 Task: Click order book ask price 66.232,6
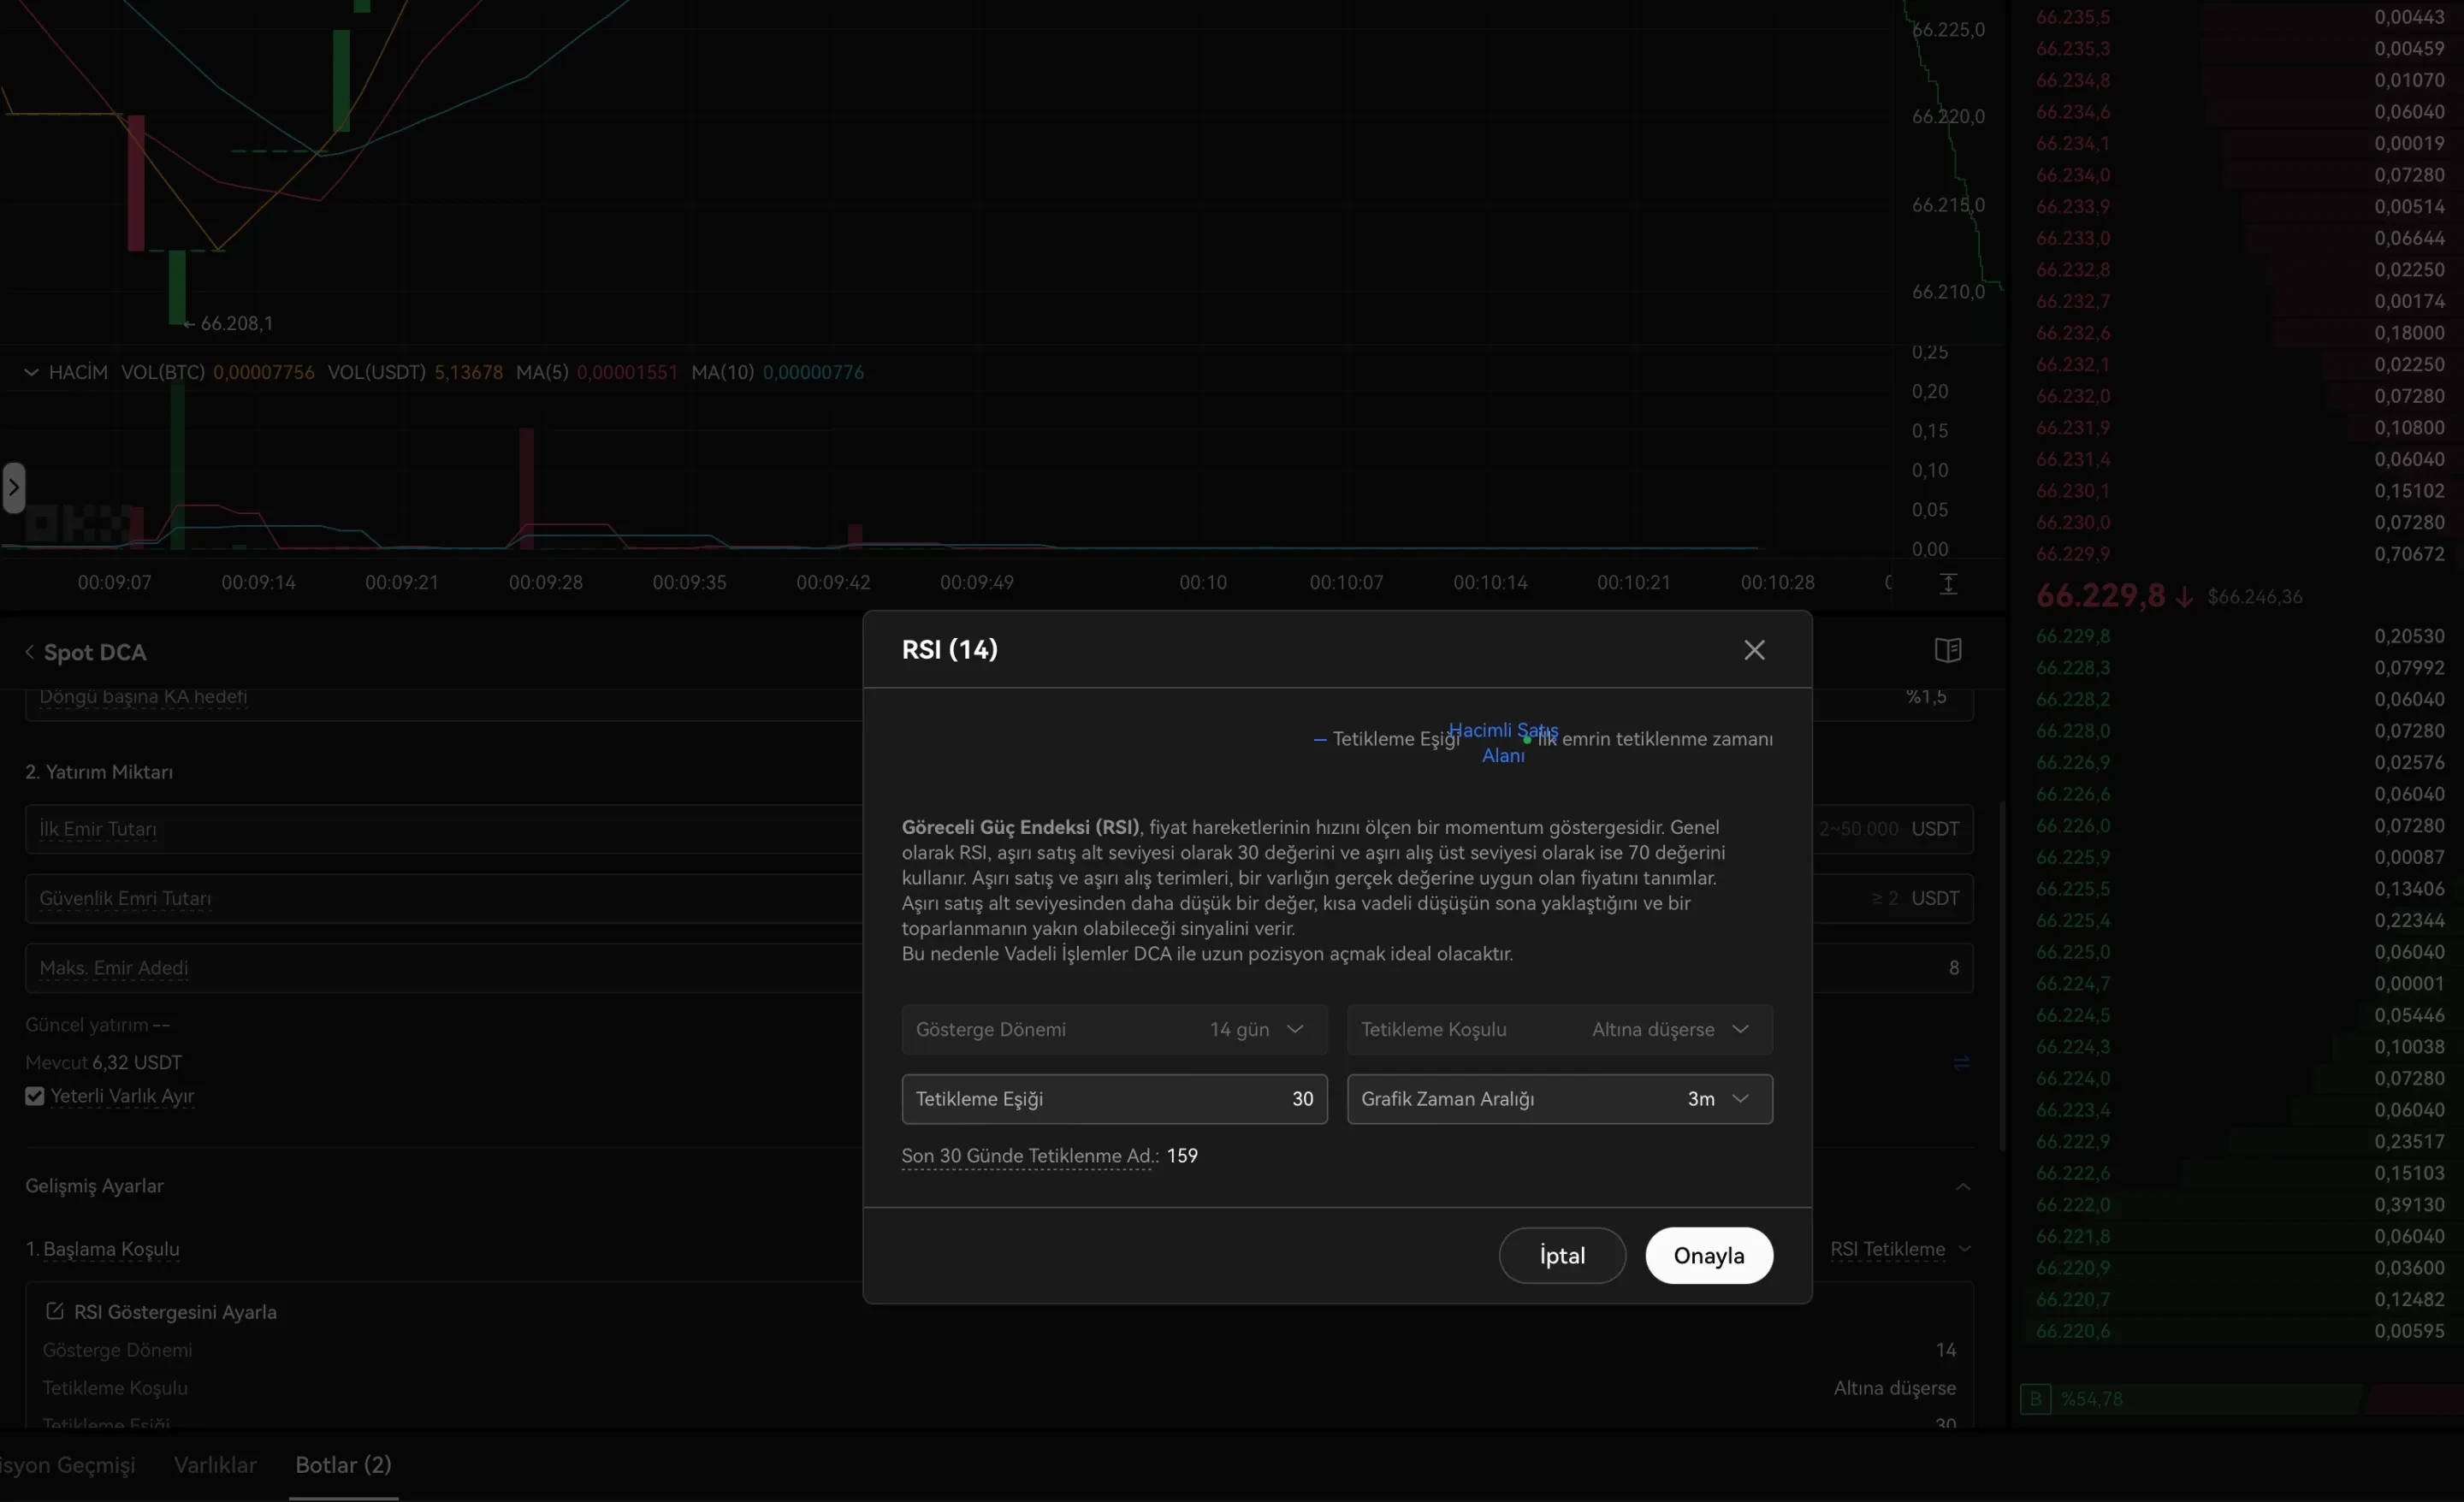(2073, 332)
